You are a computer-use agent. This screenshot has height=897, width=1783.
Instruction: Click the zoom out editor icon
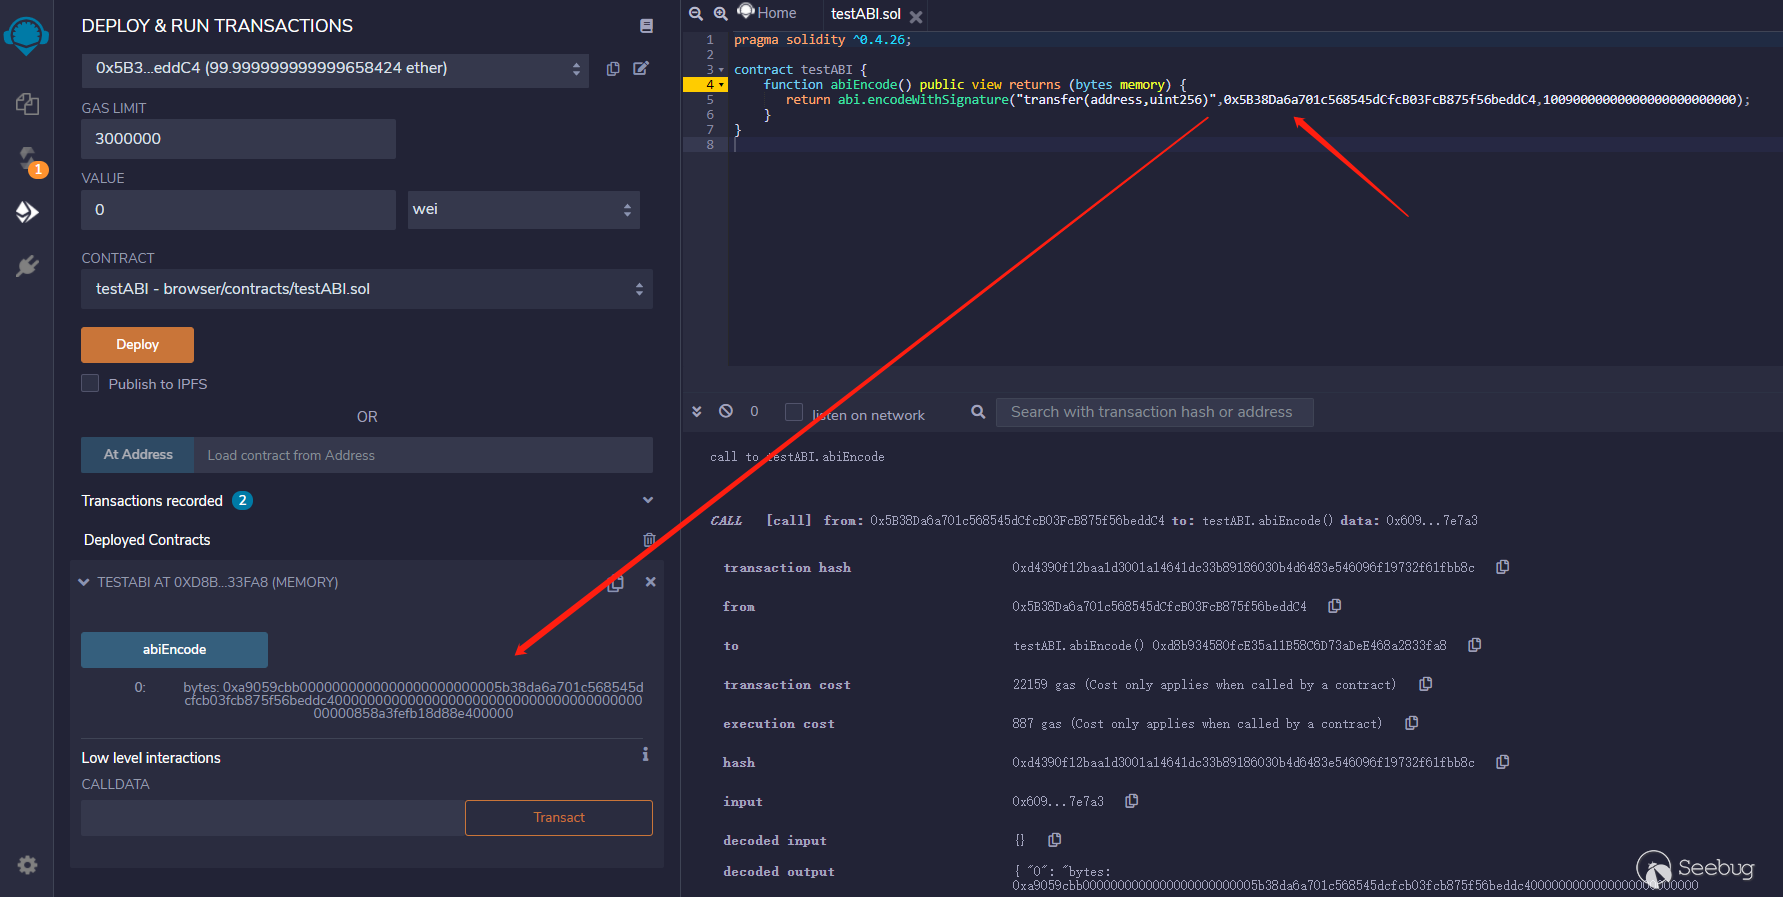[696, 14]
